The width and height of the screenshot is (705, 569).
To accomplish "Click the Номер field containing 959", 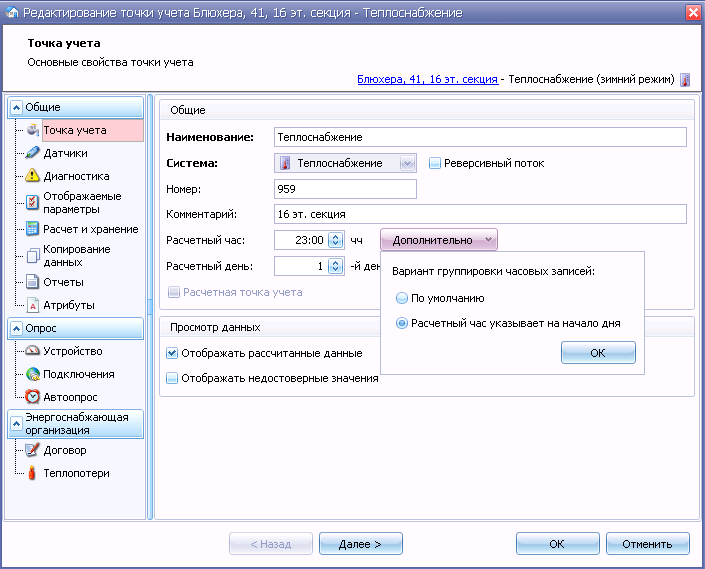I will click(345, 189).
